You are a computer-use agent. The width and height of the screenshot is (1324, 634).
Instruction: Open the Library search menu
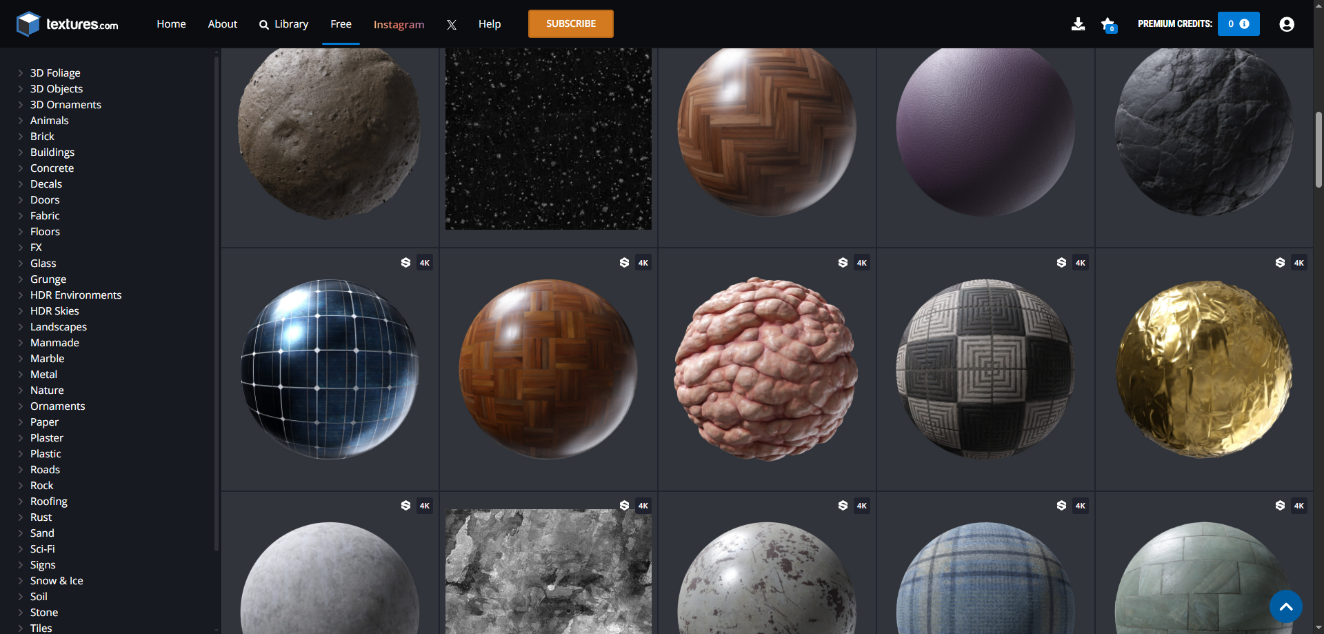tap(283, 24)
